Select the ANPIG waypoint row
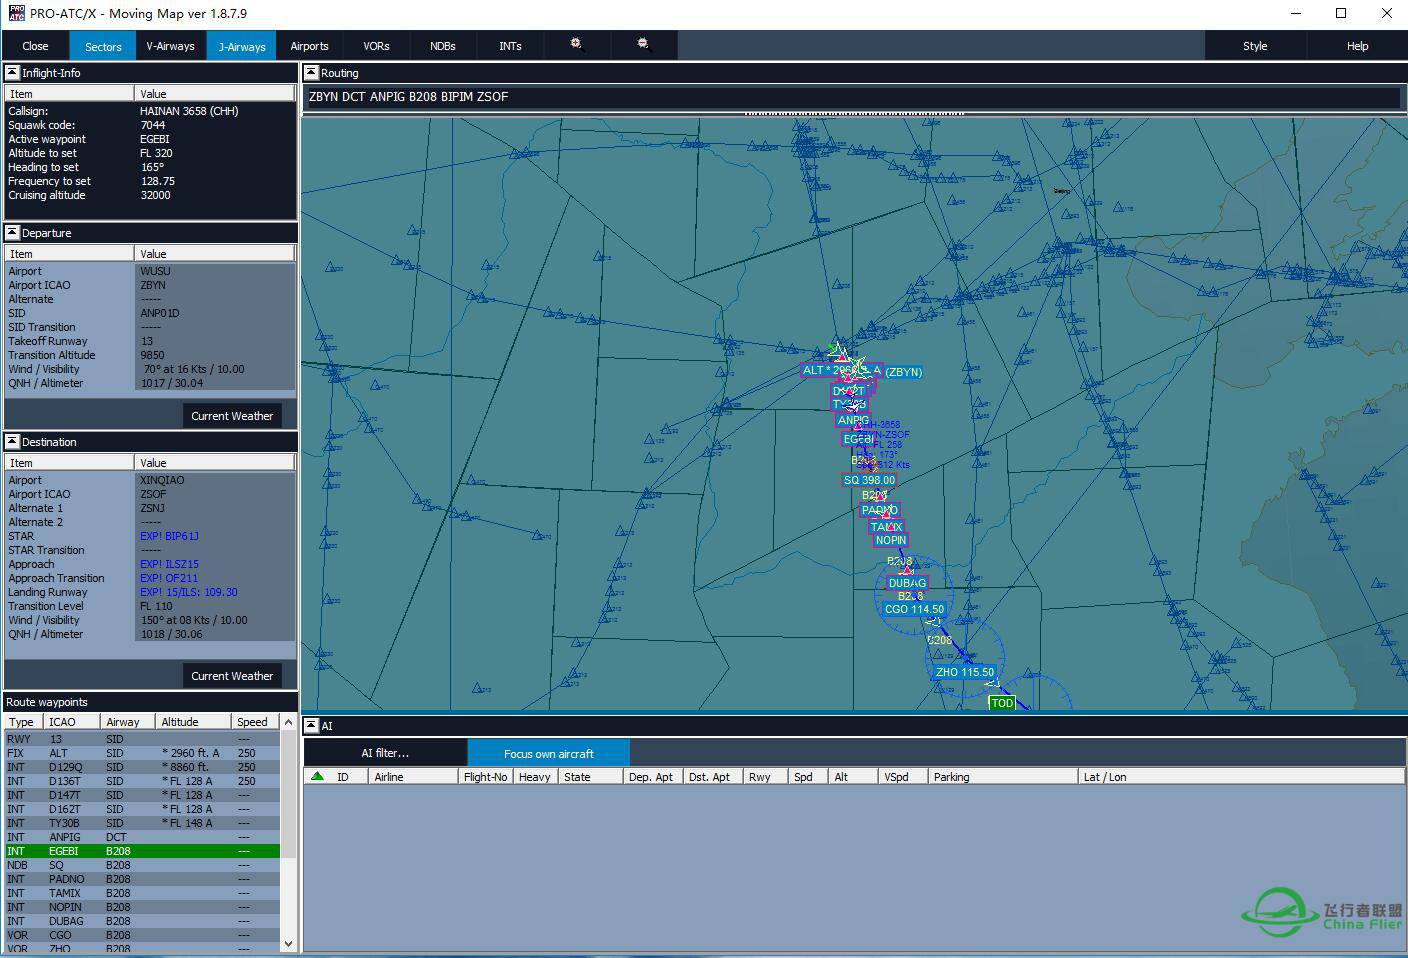Screen dimensions: 1408x958 tap(143, 837)
